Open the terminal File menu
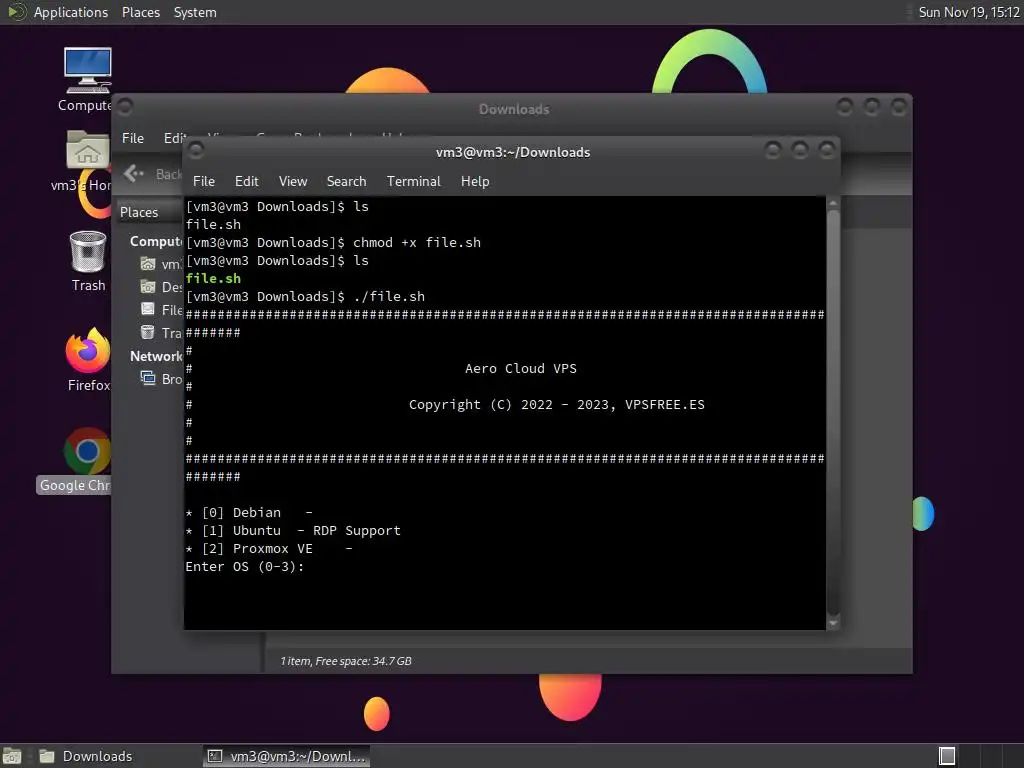 tap(204, 181)
